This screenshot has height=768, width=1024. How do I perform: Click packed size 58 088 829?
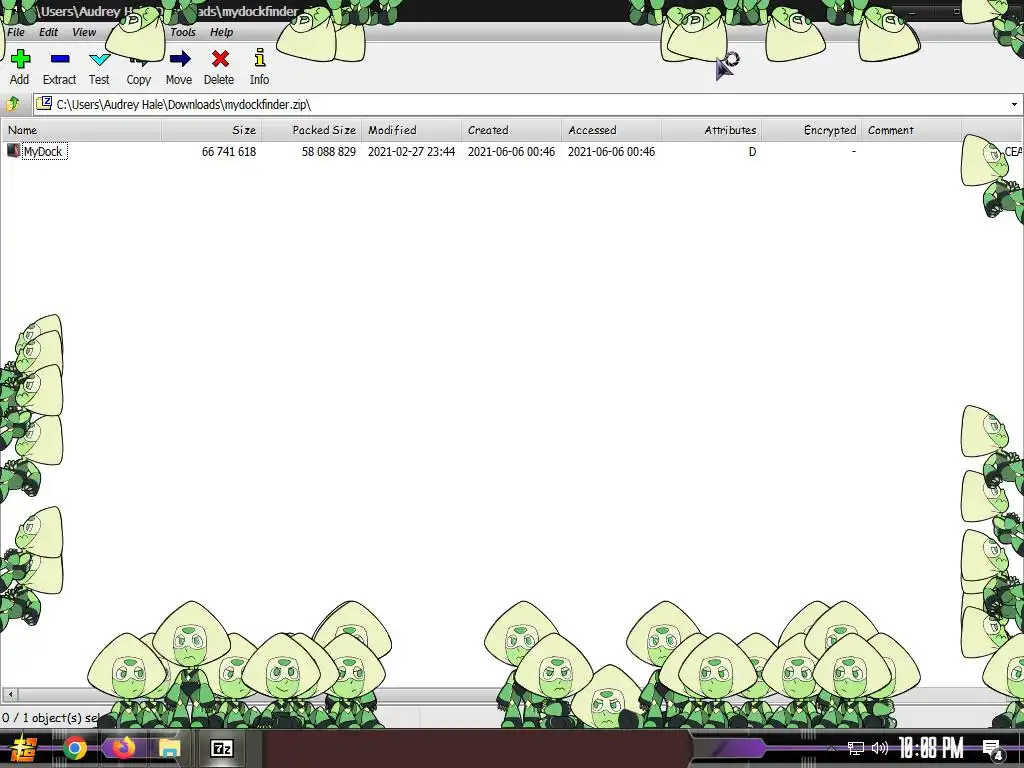coord(328,152)
